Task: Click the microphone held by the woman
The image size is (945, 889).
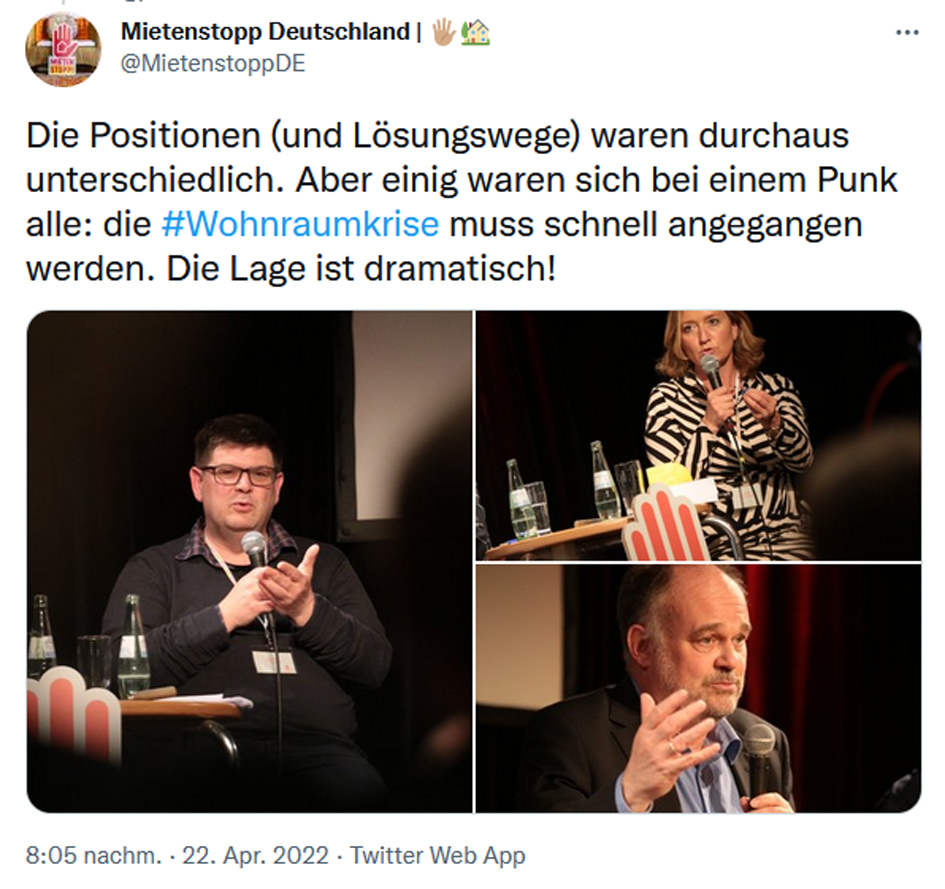Action: [x=711, y=370]
